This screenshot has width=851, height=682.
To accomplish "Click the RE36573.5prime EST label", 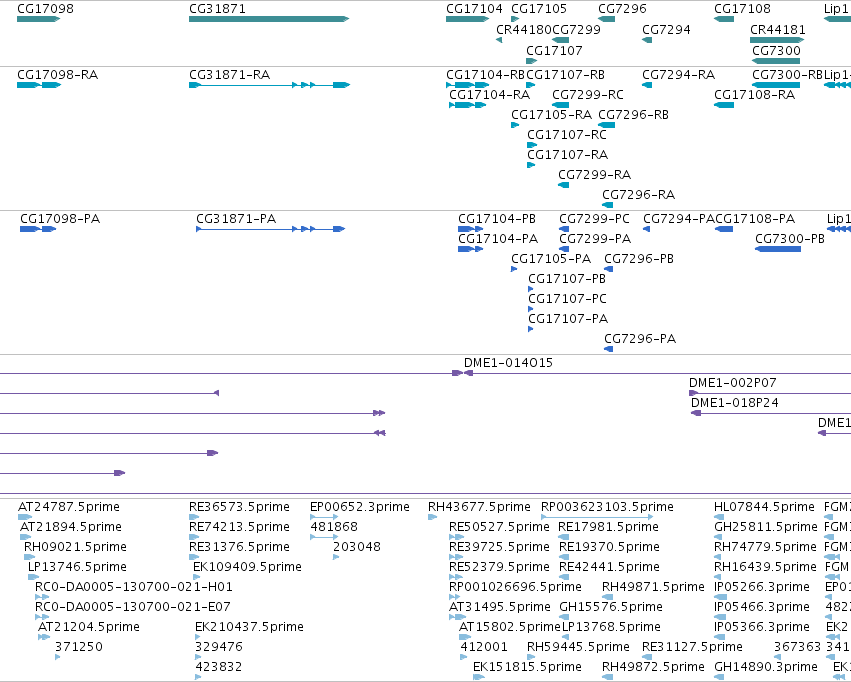I will click(239, 507).
